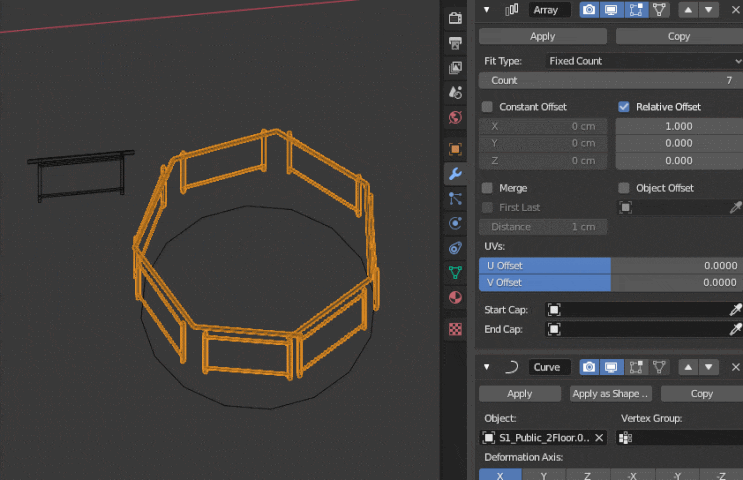Screen dimensions: 743x480
Task: Remove the Curve modifier
Action: [x=735, y=367]
